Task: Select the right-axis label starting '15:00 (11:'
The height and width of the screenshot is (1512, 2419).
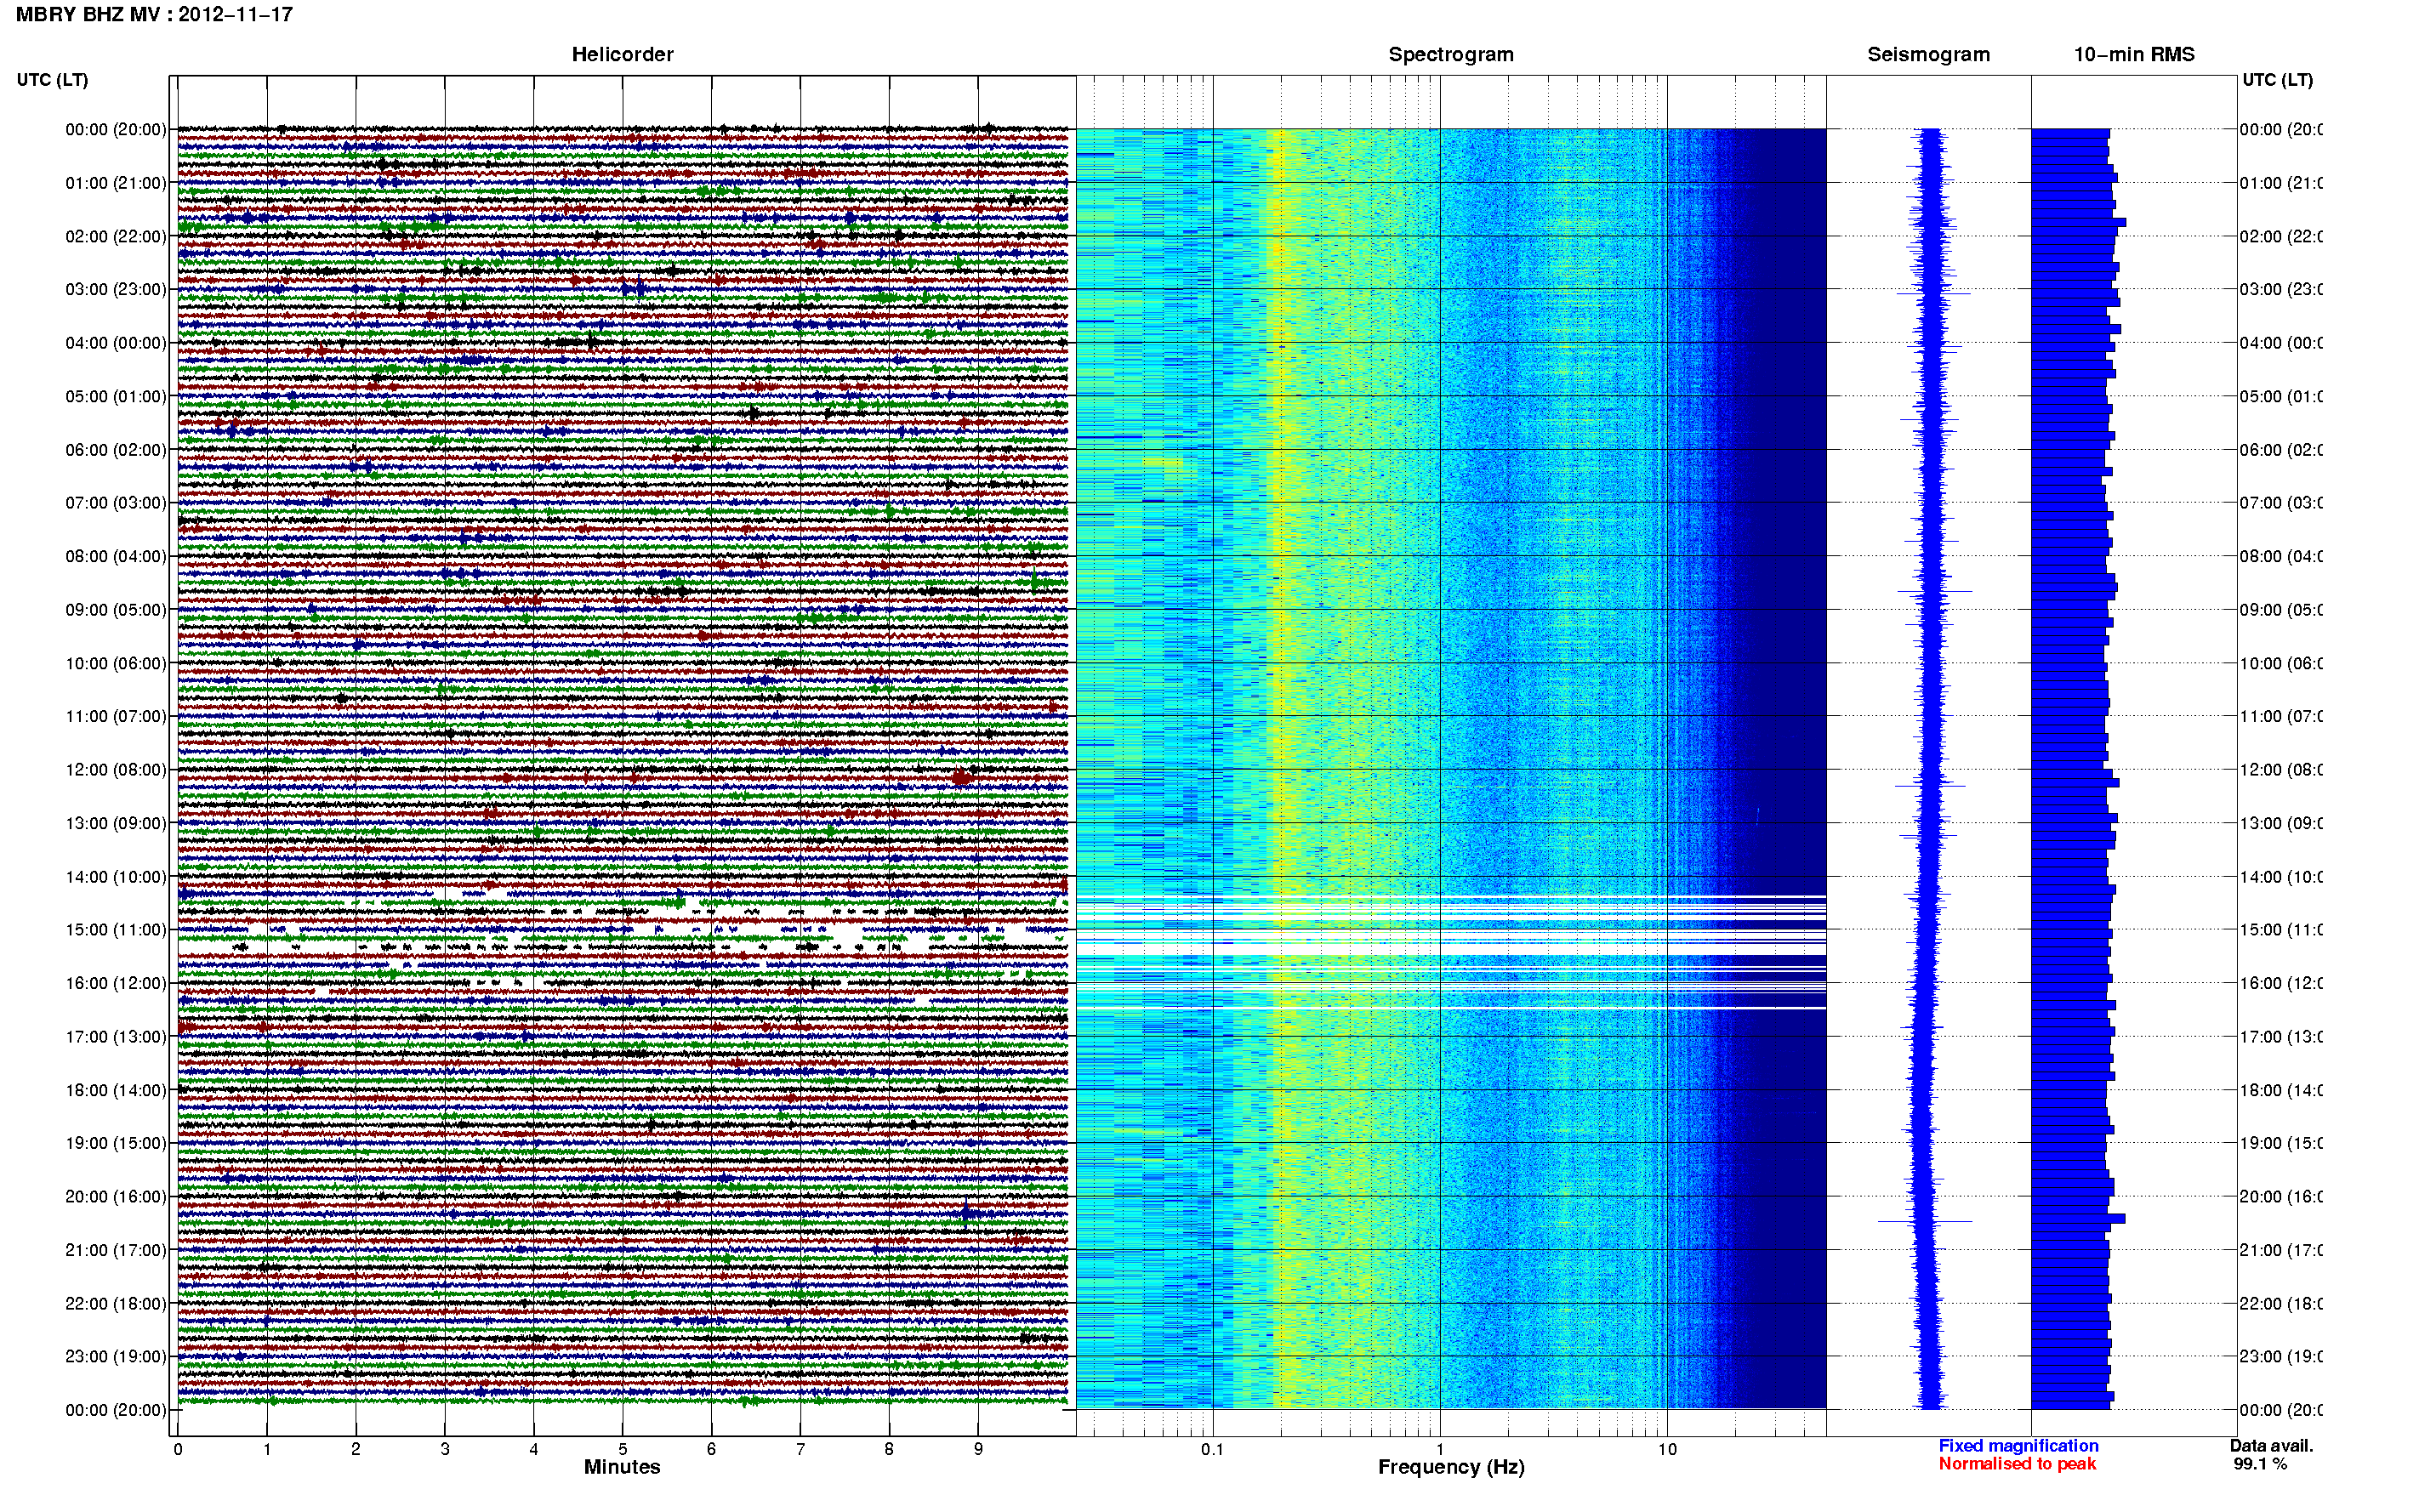Action: click(x=2281, y=930)
